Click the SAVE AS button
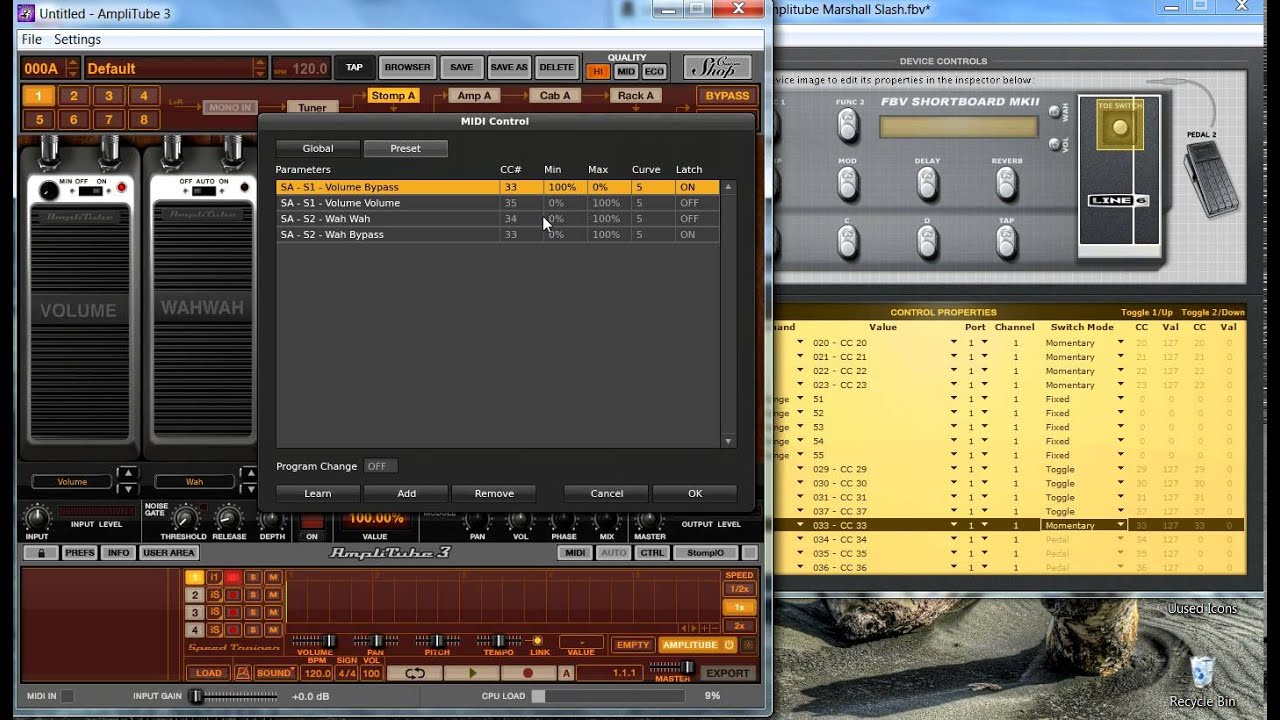 pyautogui.click(x=508, y=68)
